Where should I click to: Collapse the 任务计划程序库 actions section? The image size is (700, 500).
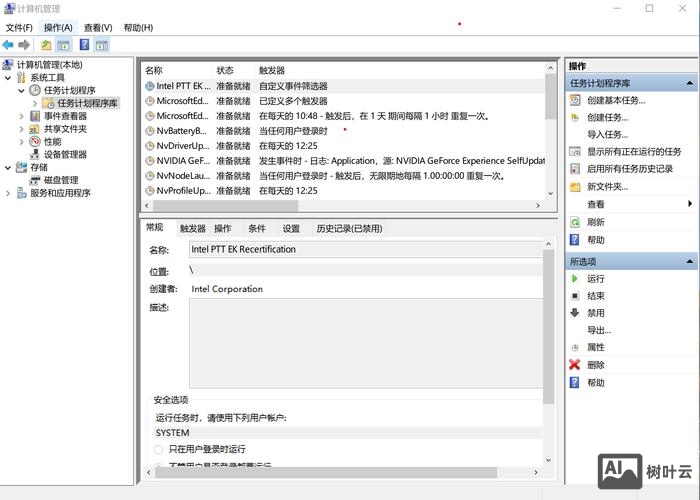690,83
